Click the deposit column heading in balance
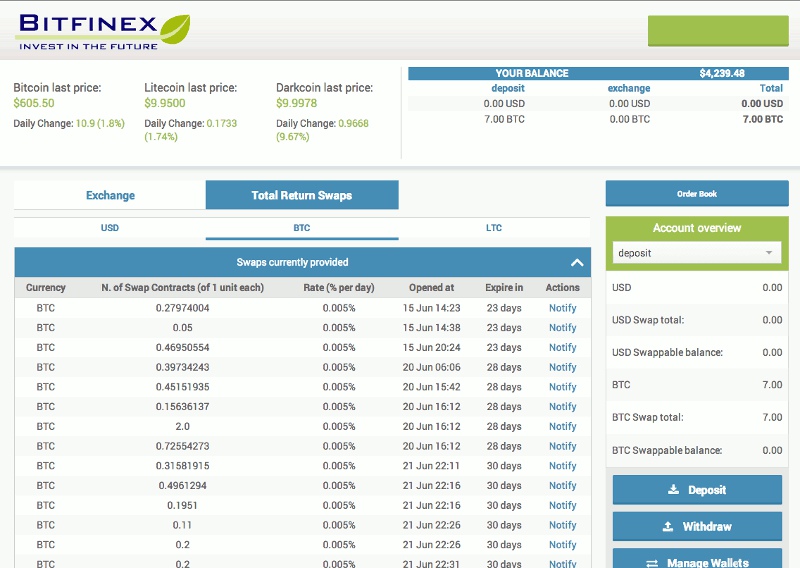Viewport: 800px width, 568px height. pos(508,88)
